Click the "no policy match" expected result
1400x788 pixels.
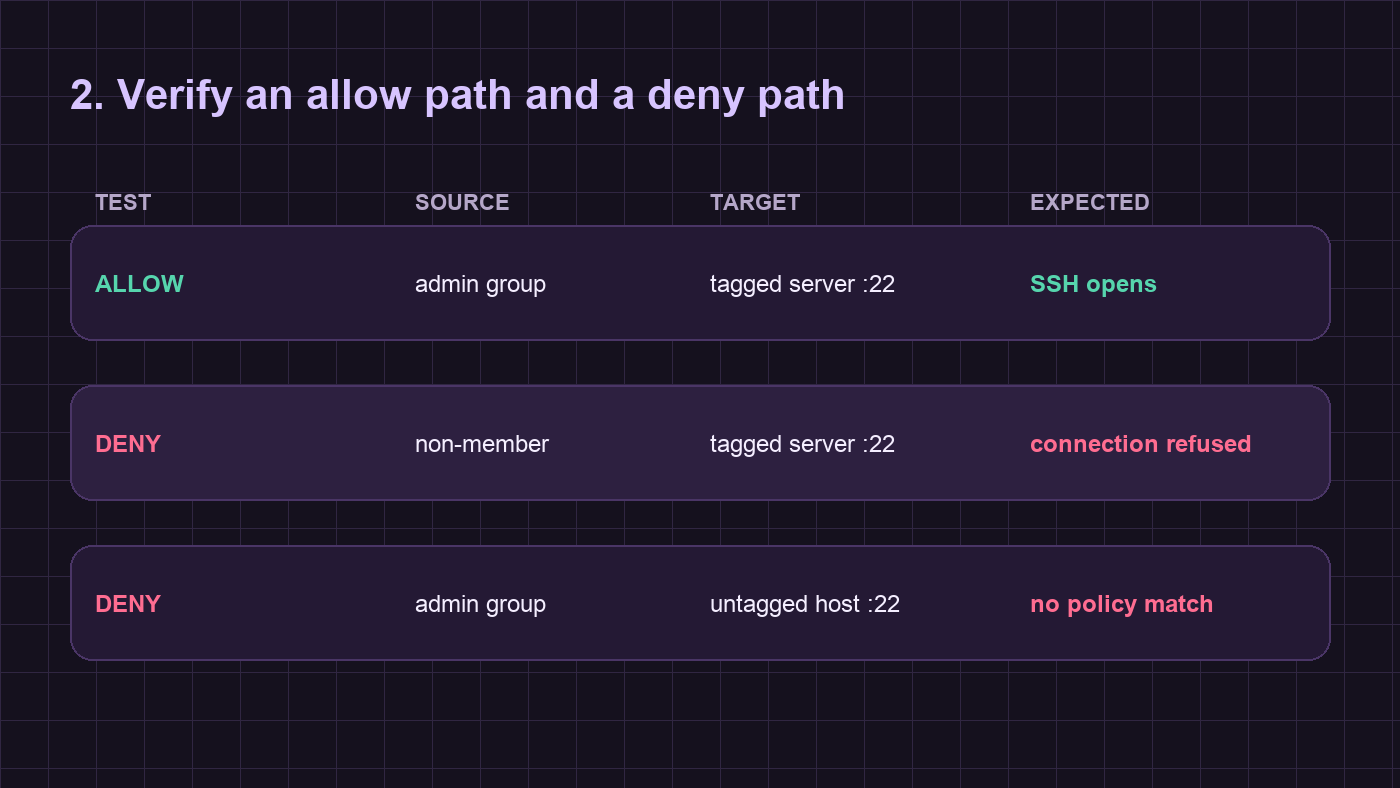pyautogui.click(x=1121, y=605)
